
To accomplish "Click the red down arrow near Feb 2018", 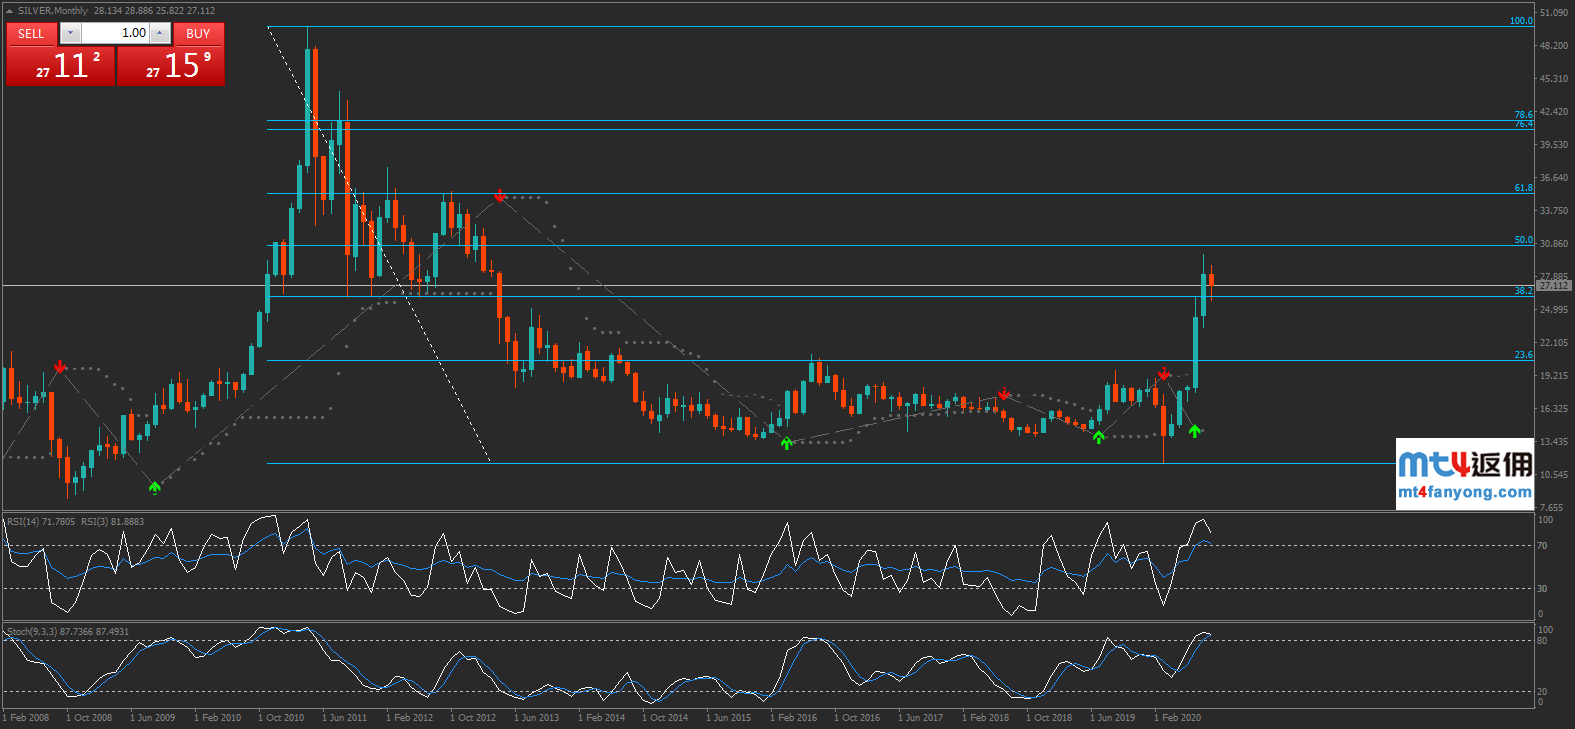I will click(x=1004, y=394).
